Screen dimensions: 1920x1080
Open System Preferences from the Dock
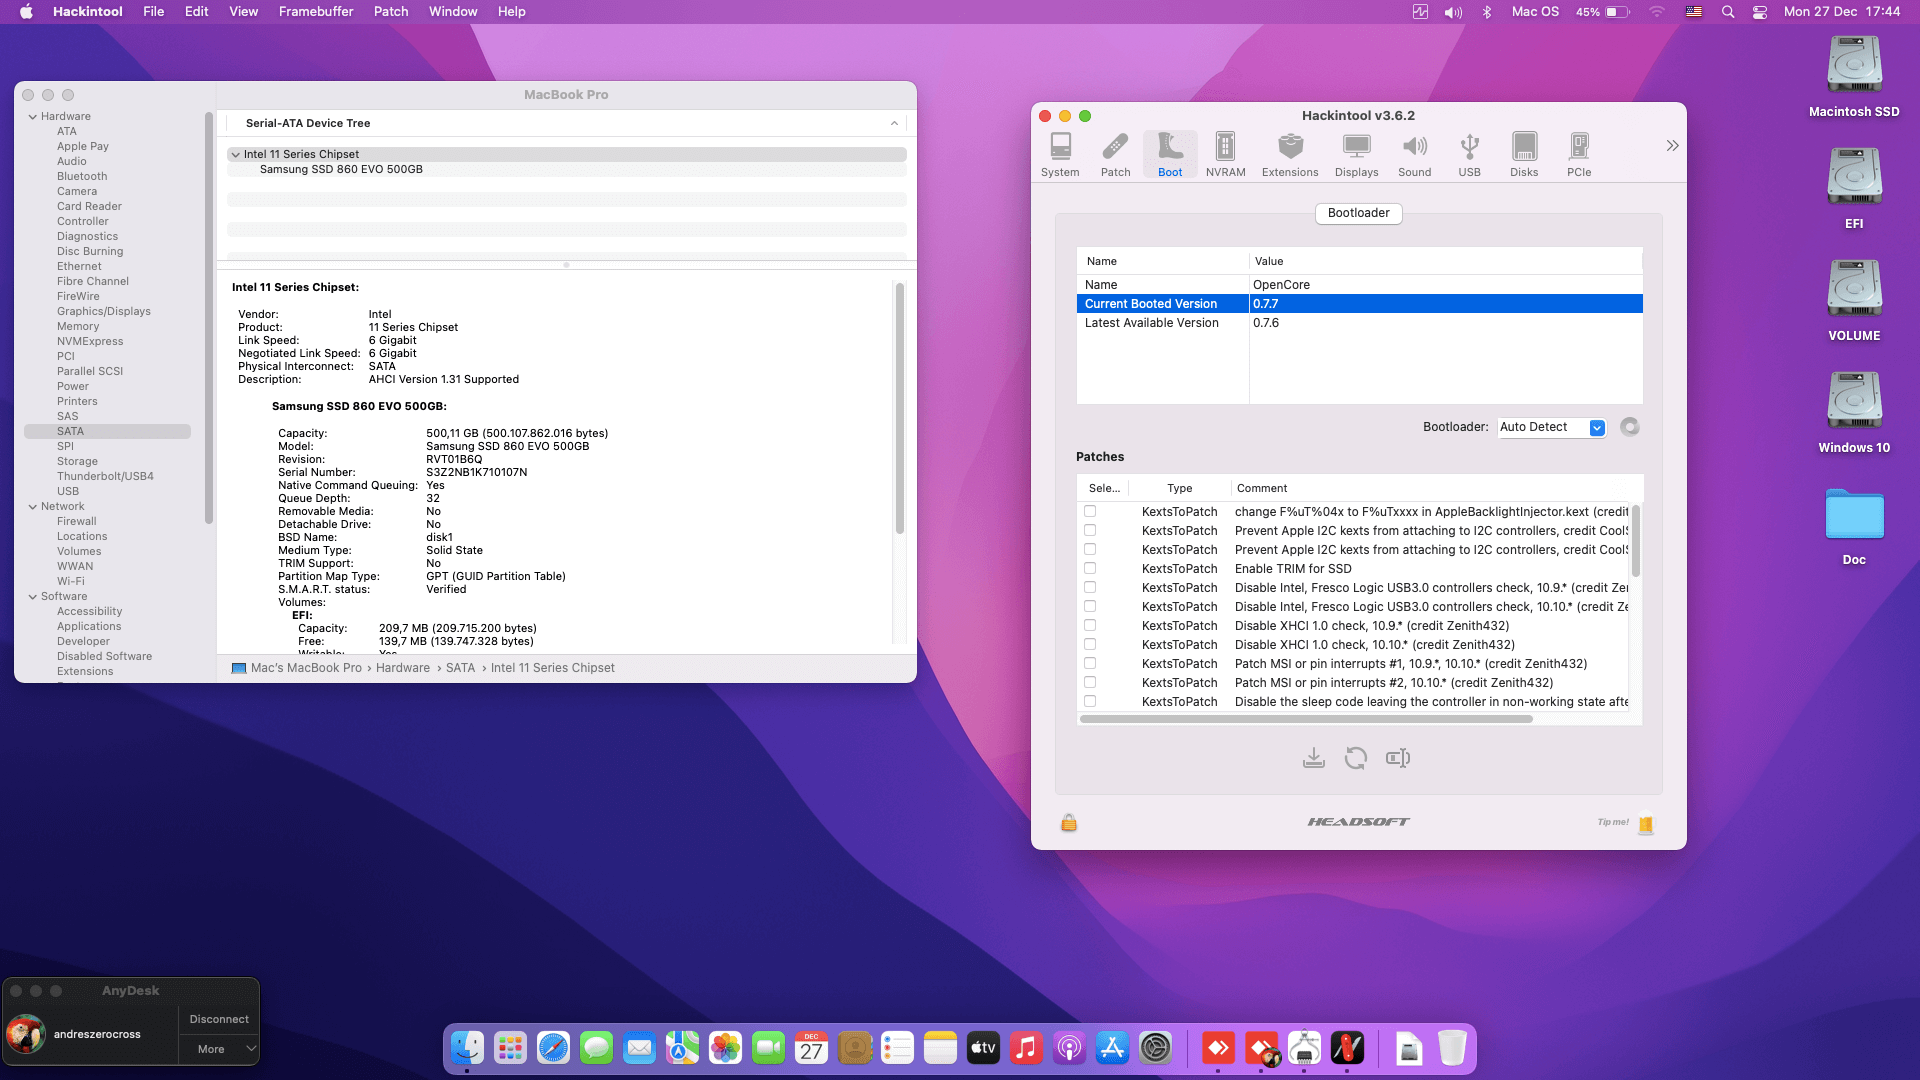[x=1155, y=1048]
